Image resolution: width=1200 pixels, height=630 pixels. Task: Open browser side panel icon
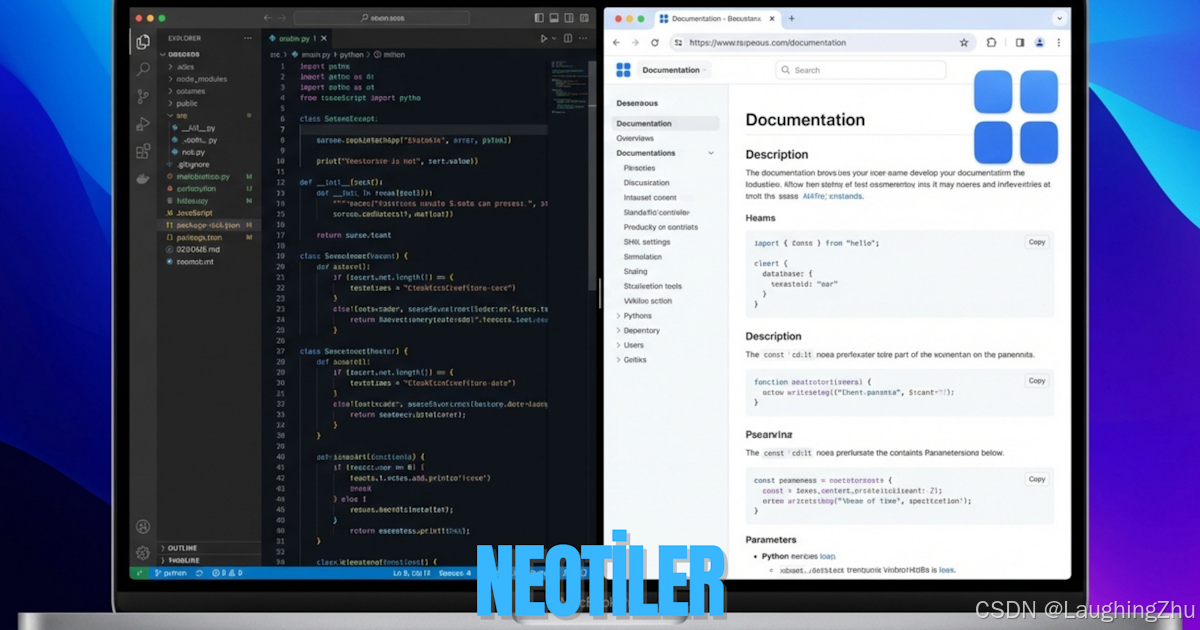pos(1020,43)
